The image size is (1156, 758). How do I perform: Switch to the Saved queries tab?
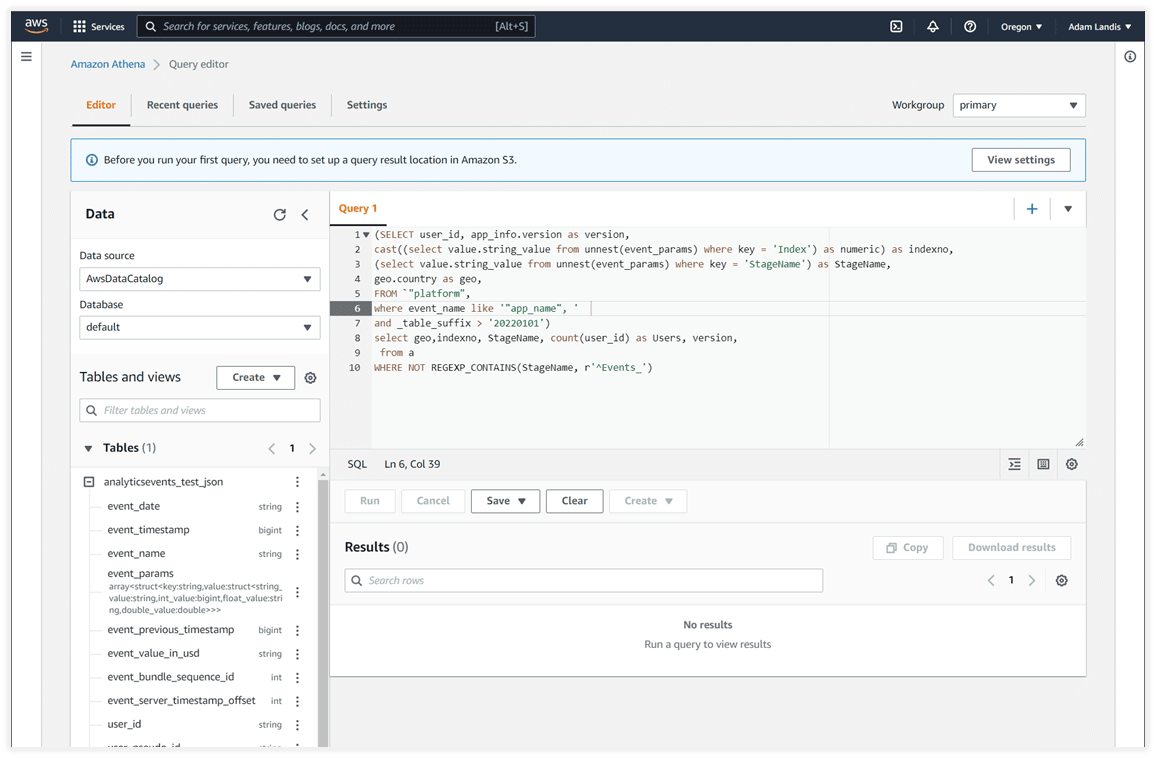[282, 105]
